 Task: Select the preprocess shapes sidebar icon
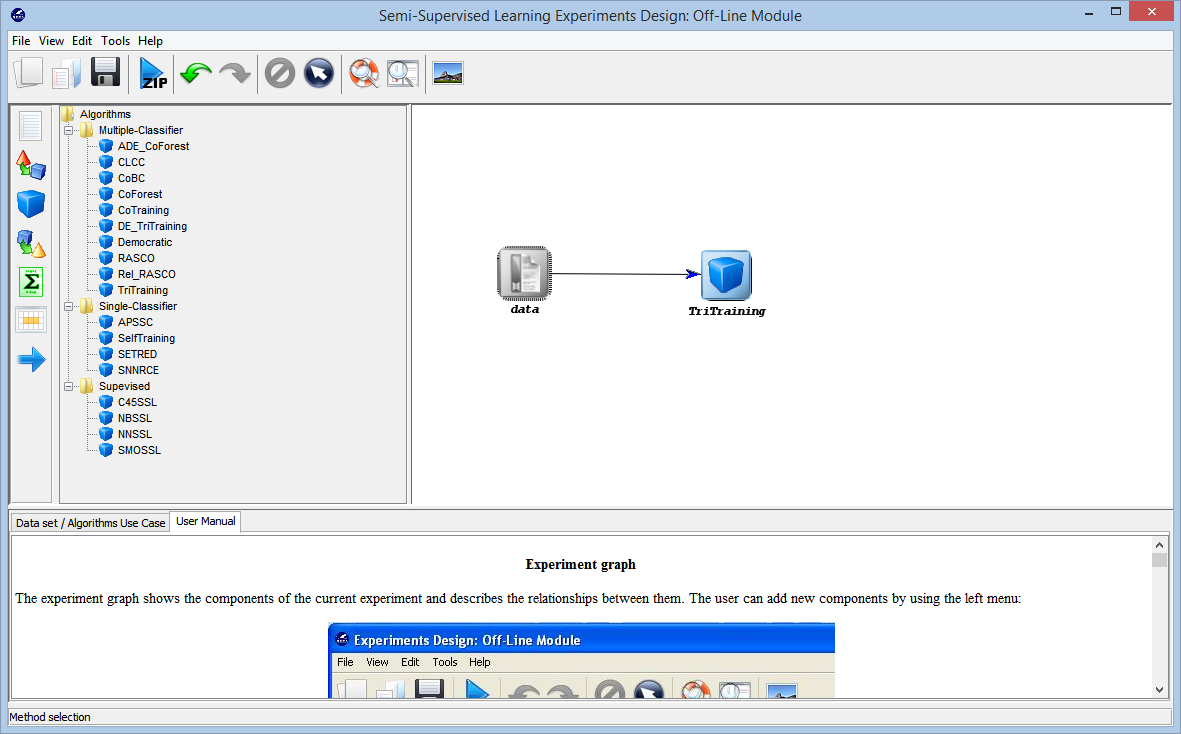pyautogui.click(x=31, y=164)
